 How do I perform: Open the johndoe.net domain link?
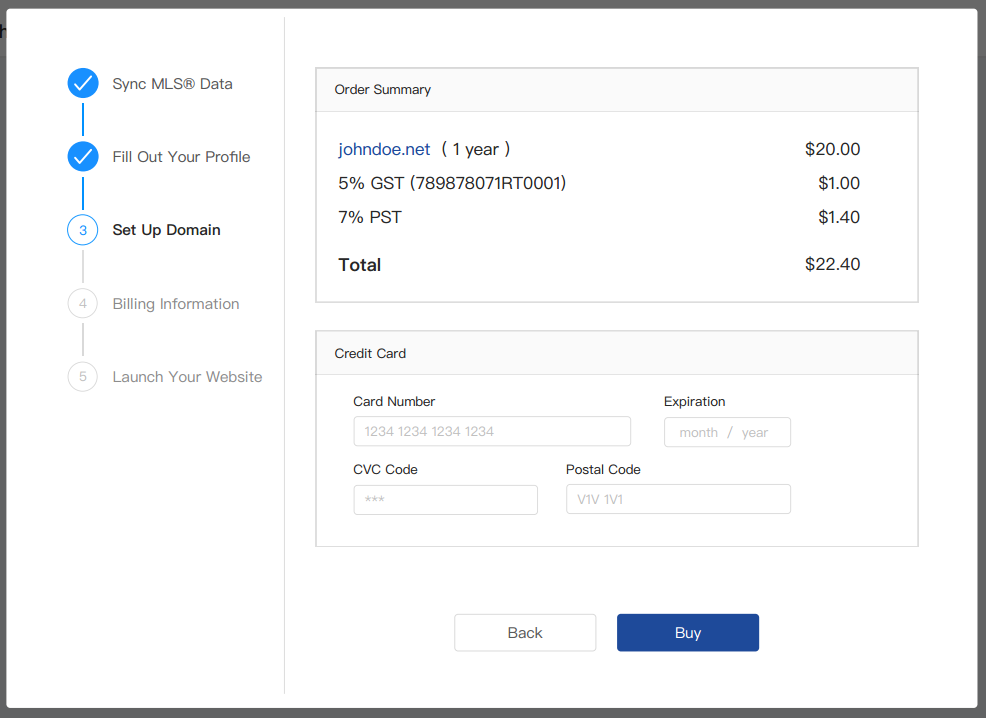pyautogui.click(x=384, y=149)
